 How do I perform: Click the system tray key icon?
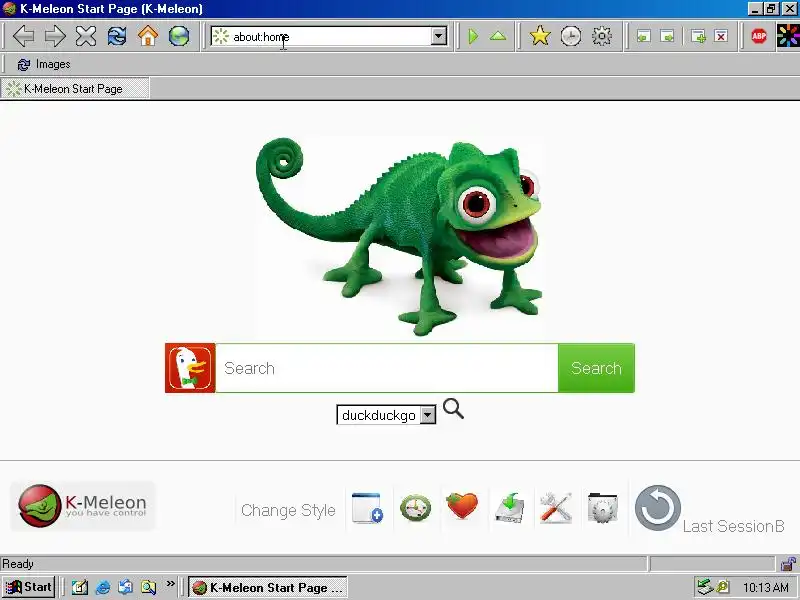point(722,587)
